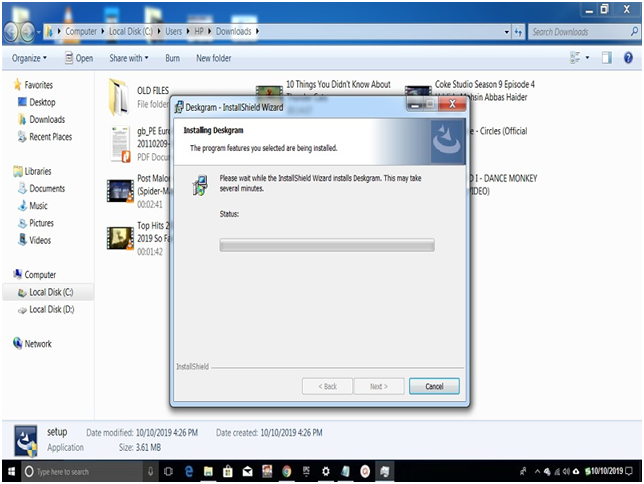The height and width of the screenshot is (484, 644).
Task: Select Network in the navigation pane
Action: click(x=38, y=344)
